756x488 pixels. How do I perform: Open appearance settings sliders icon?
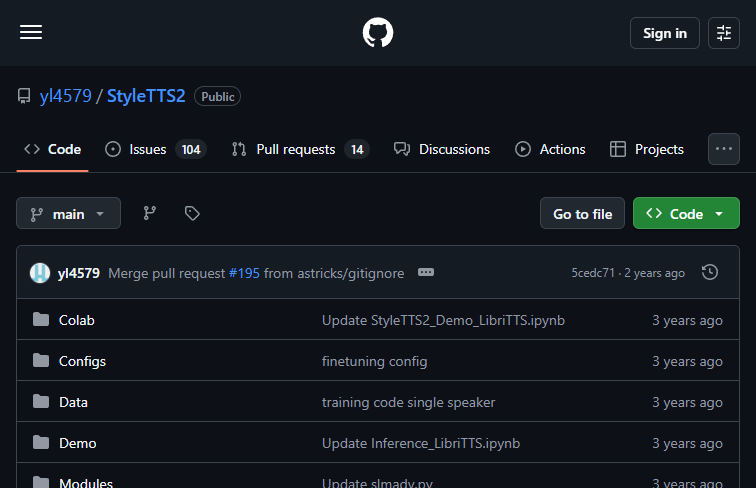click(724, 33)
